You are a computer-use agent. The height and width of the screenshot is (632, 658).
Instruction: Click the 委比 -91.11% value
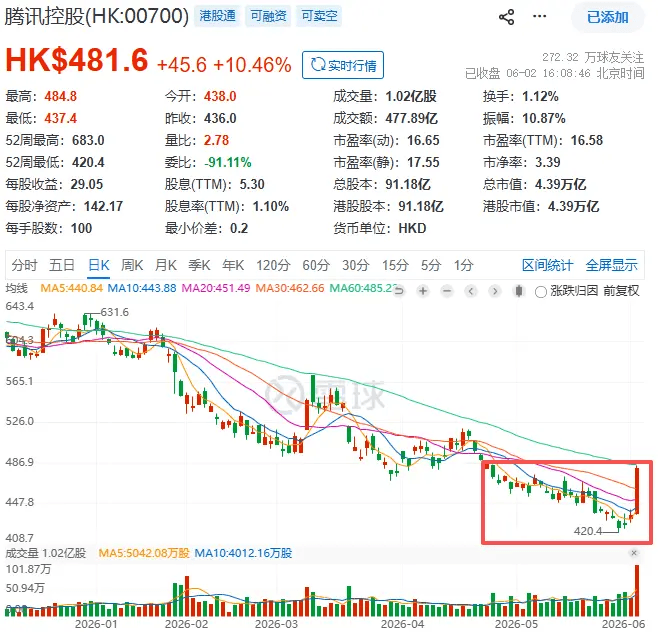click(228, 162)
